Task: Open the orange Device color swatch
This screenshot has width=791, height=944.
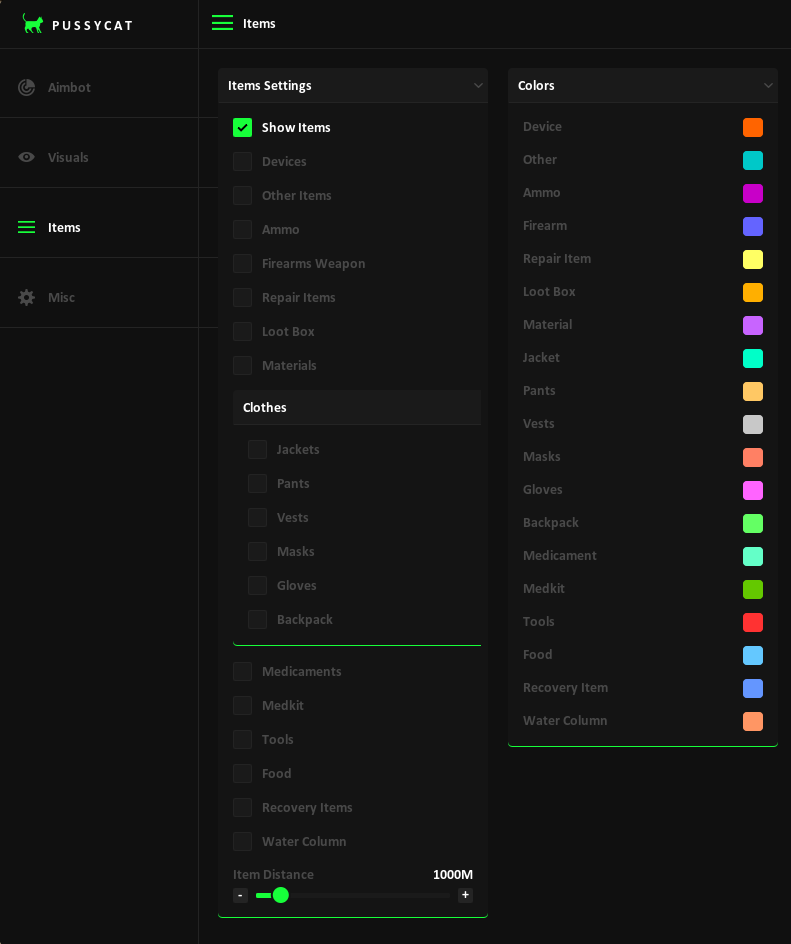Action: 753,128
